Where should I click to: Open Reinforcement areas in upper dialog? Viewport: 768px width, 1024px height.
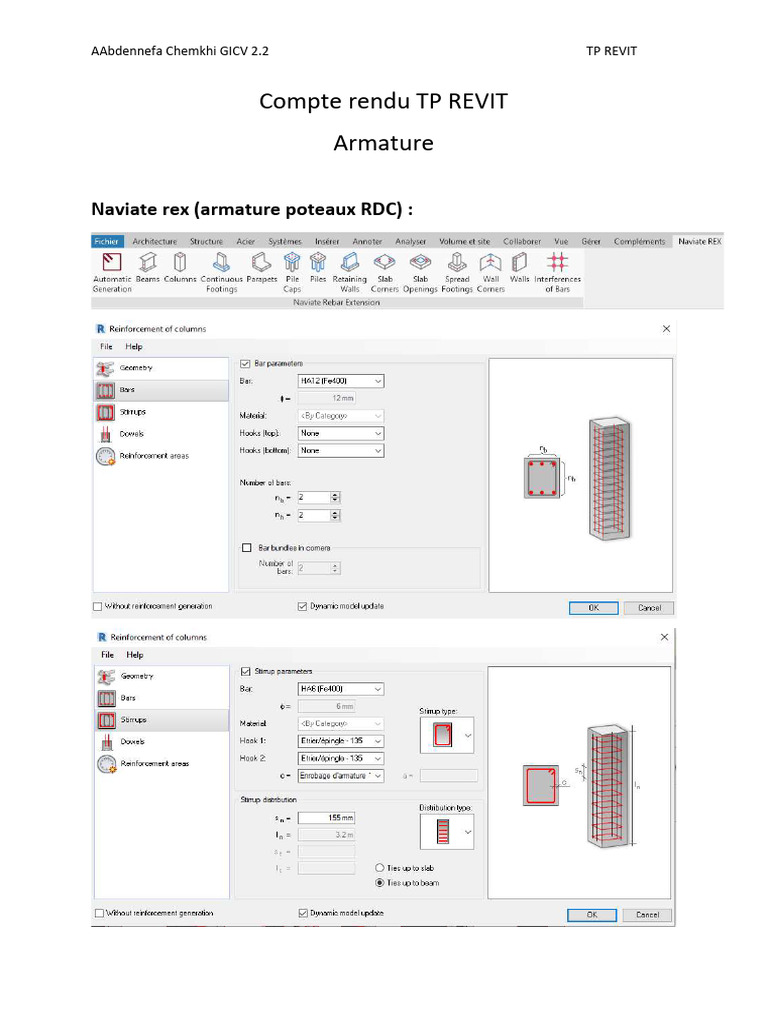[x=161, y=456]
